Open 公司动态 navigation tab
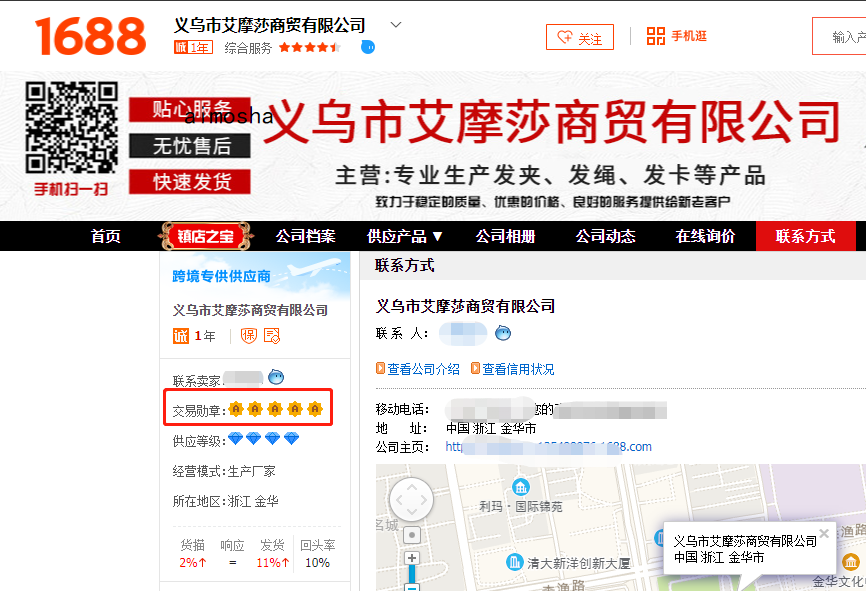The height and width of the screenshot is (591, 866). click(605, 236)
